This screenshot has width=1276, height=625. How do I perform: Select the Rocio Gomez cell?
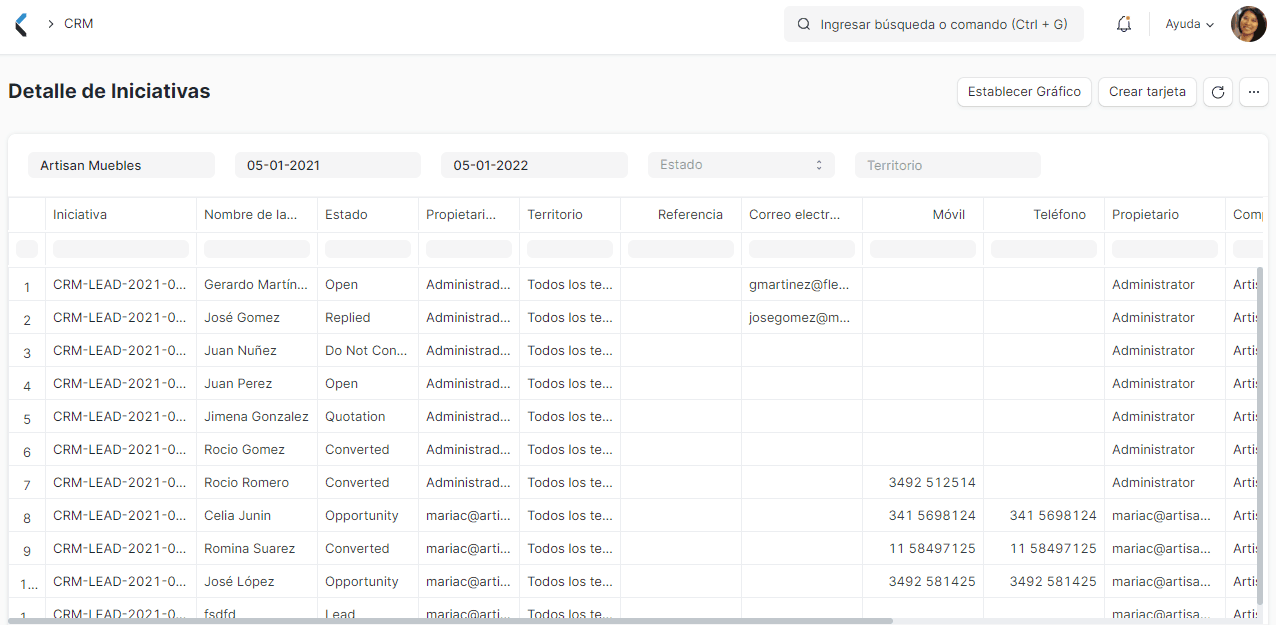257,450
